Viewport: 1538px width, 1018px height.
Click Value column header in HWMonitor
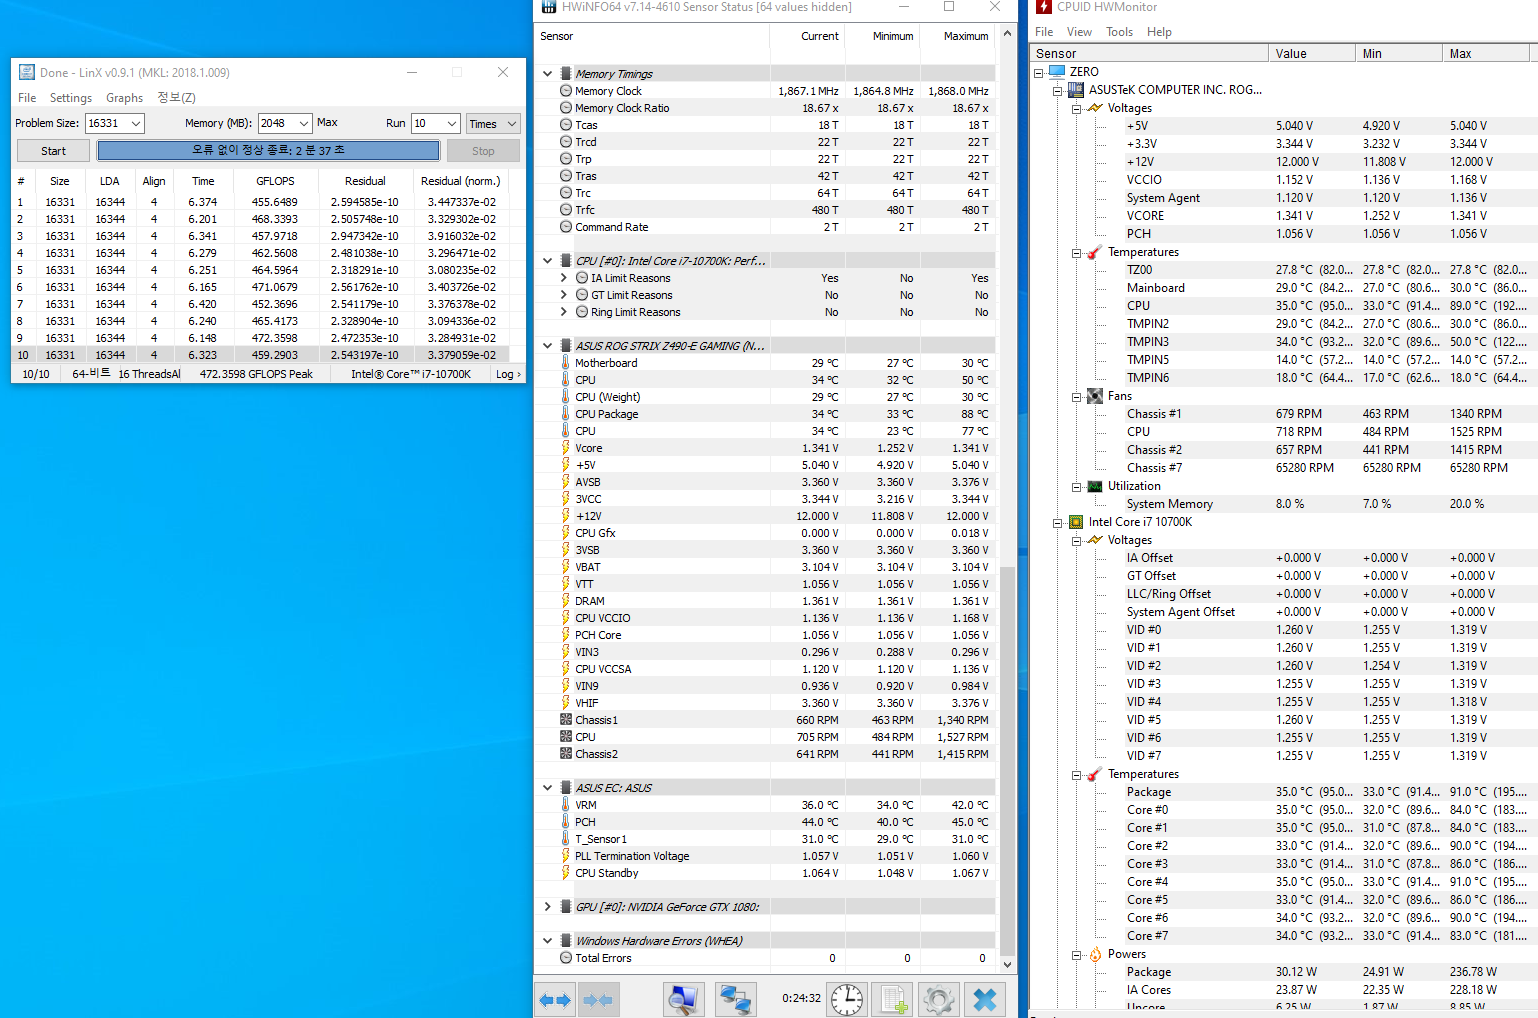1310,54
